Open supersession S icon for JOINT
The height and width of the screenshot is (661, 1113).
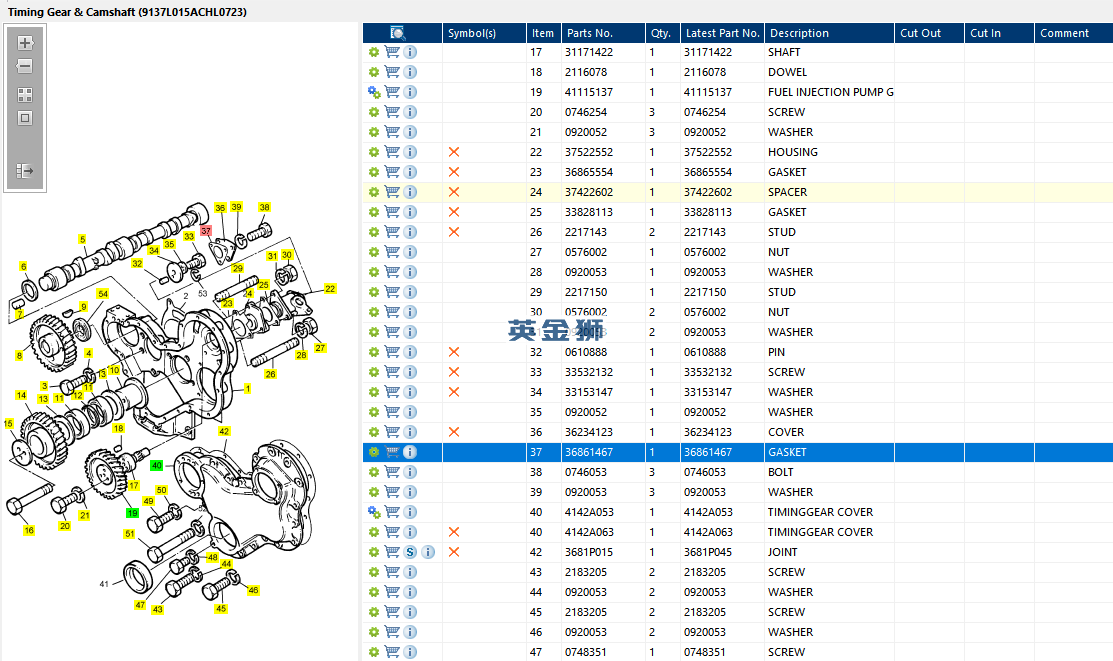pyautogui.click(x=410, y=552)
